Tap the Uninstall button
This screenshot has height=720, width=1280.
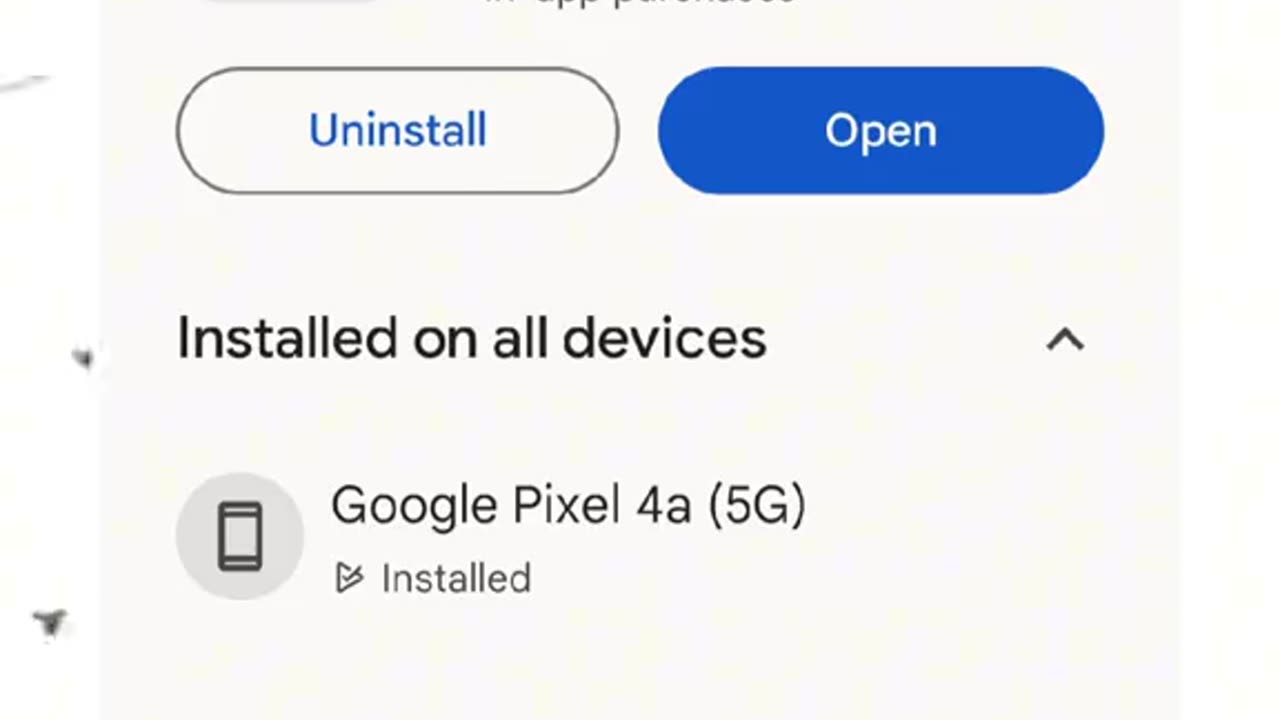pyautogui.click(x=398, y=130)
